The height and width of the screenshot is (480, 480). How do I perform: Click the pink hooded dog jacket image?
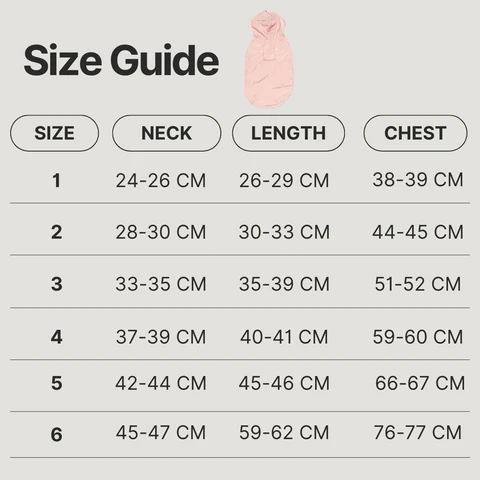pos(269,59)
